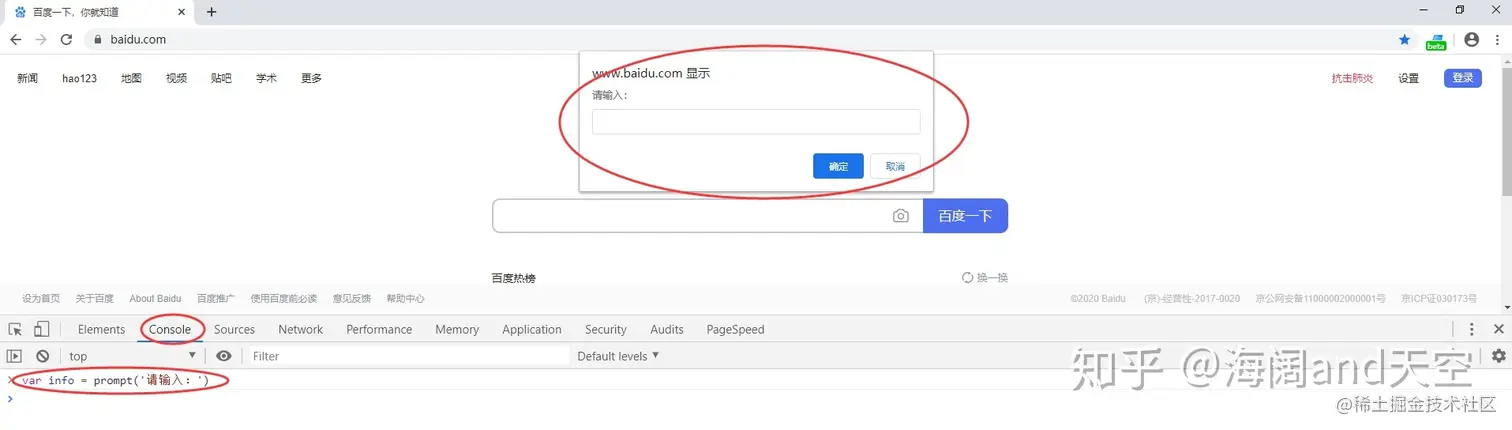Switch to the Audits tab

click(x=667, y=329)
